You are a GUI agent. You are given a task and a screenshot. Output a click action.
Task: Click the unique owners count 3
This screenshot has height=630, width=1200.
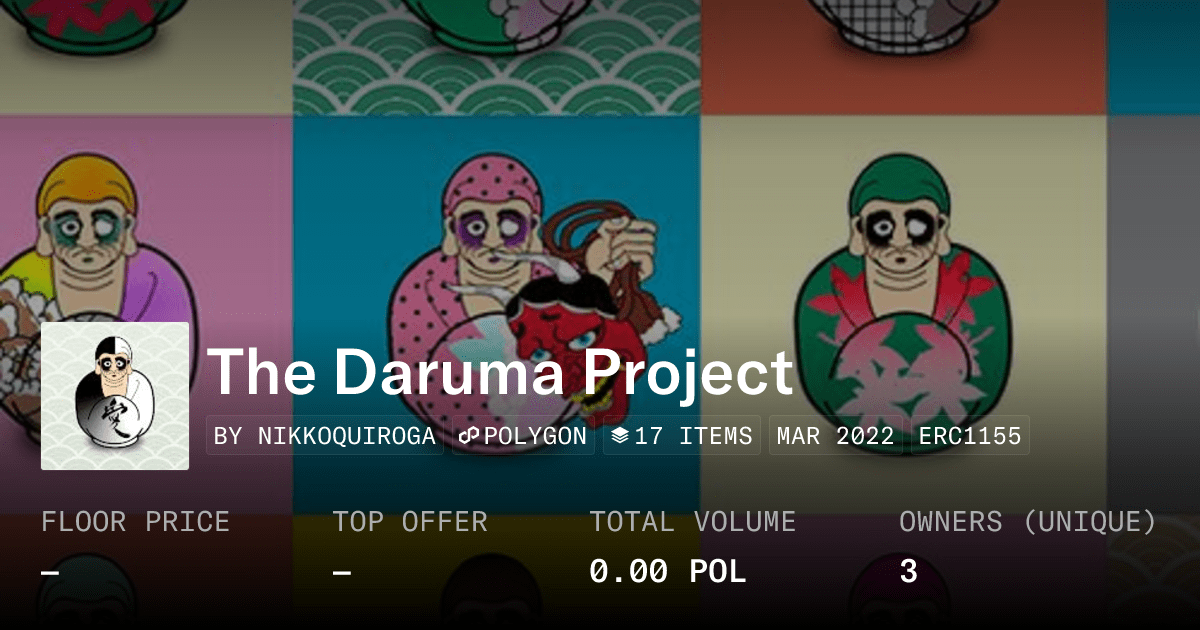(908, 571)
